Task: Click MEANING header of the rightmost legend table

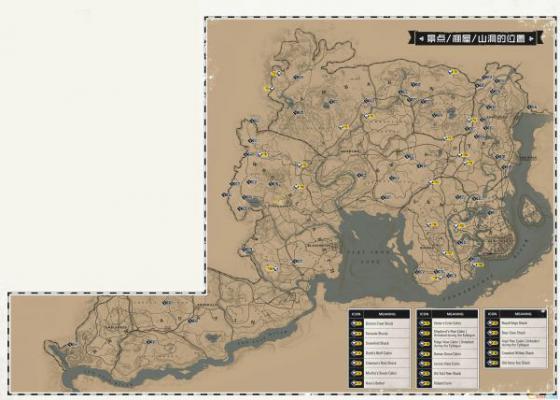Action: point(523,314)
